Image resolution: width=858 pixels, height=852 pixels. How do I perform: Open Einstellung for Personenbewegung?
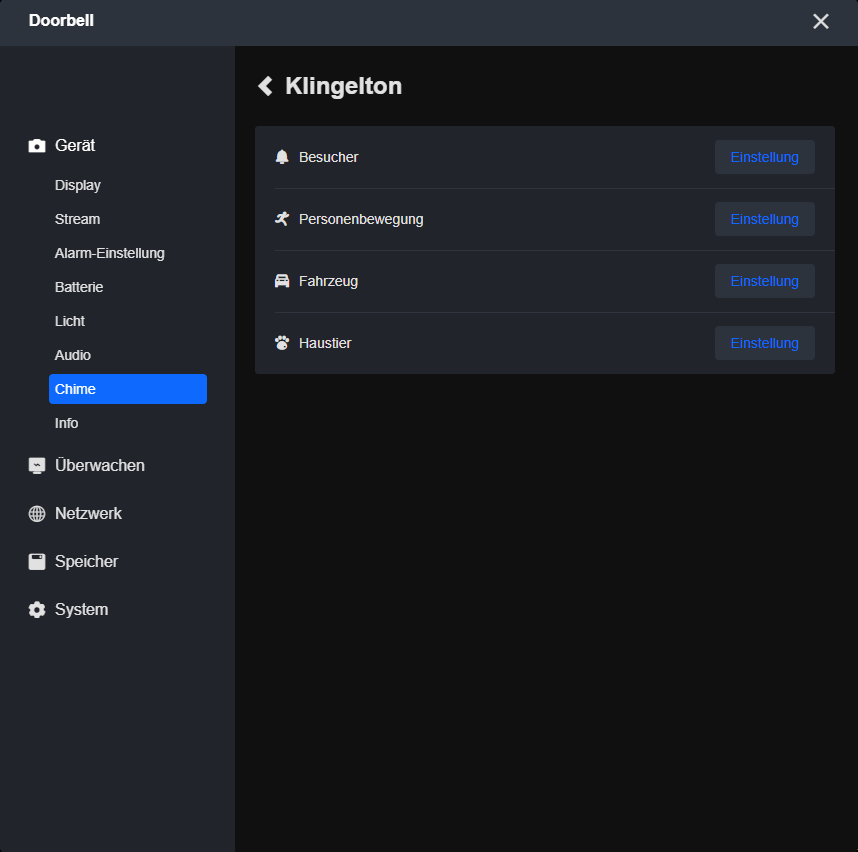tap(764, 219)
